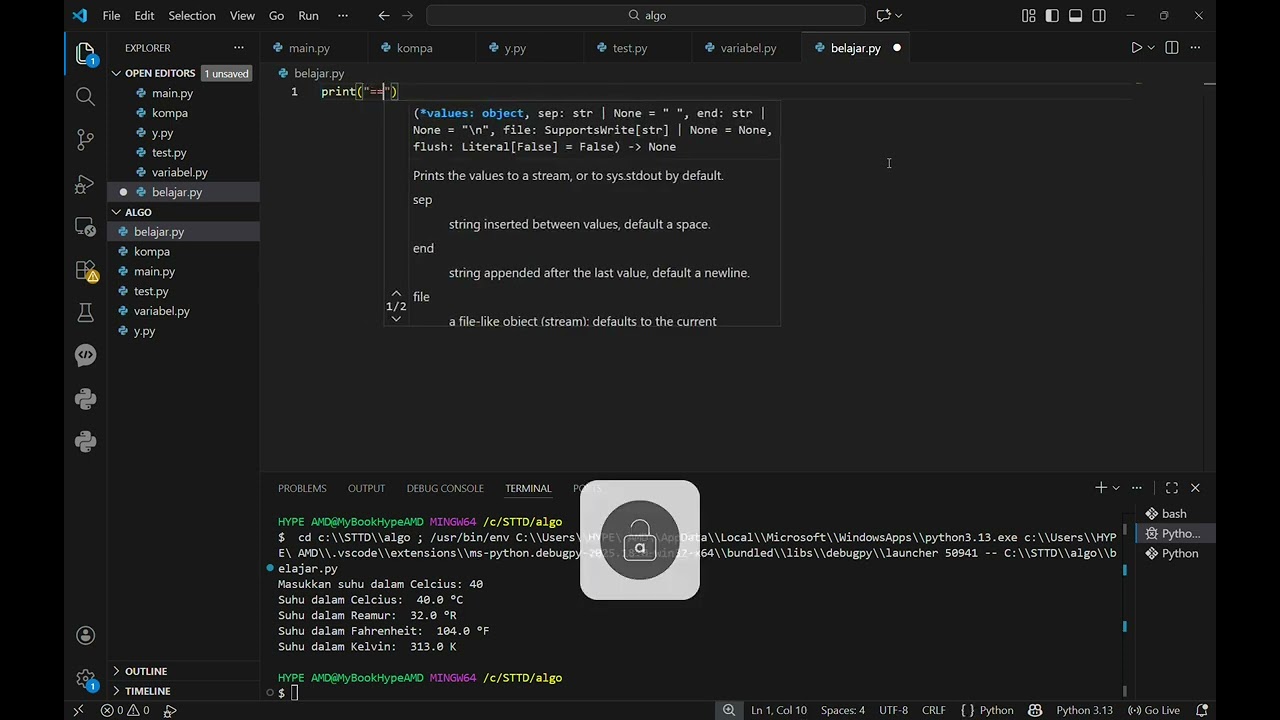Open Source Control view
Image resolution: width=1280 pixels, height=720 pixels.
click(85, 140)
